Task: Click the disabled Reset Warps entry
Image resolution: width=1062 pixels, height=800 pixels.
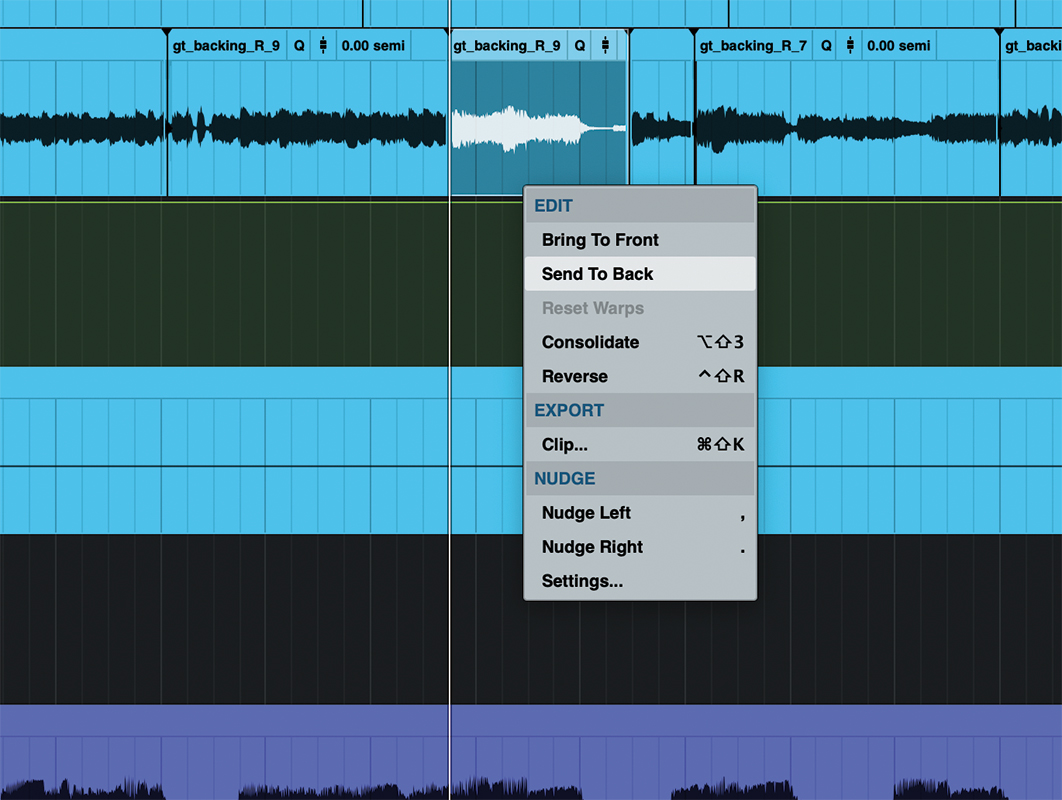Action: pyautogui.click(x=640, y=308)
